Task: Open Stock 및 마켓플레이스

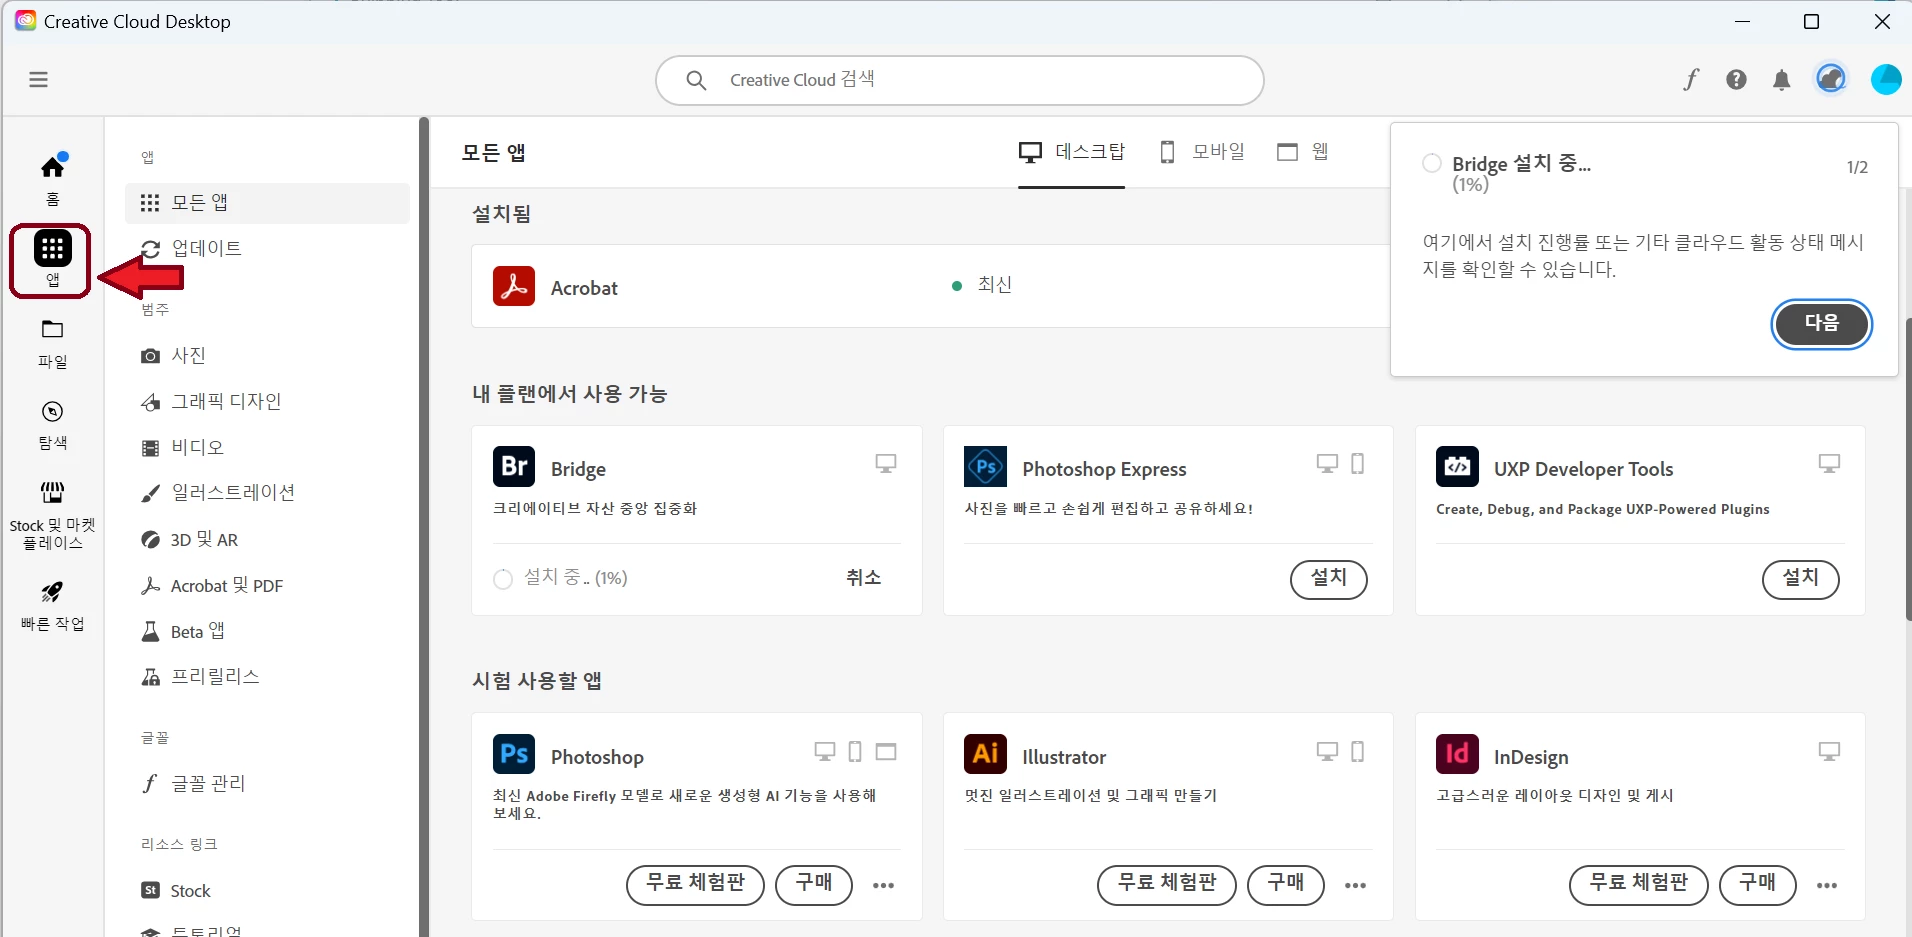Action: click(x=52, y=515)
